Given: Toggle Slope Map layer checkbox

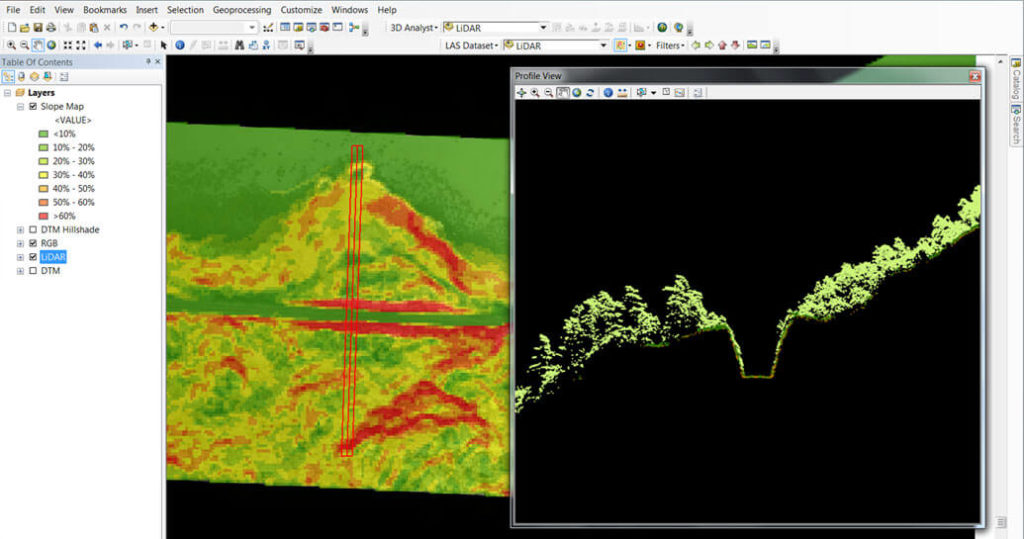Looking at the screenshot, I should [33, 106].
